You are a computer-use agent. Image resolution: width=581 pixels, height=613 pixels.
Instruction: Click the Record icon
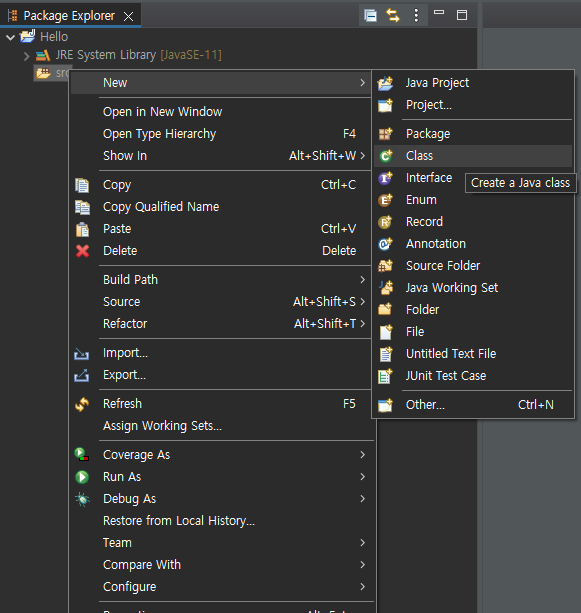[x=385, y=222]
